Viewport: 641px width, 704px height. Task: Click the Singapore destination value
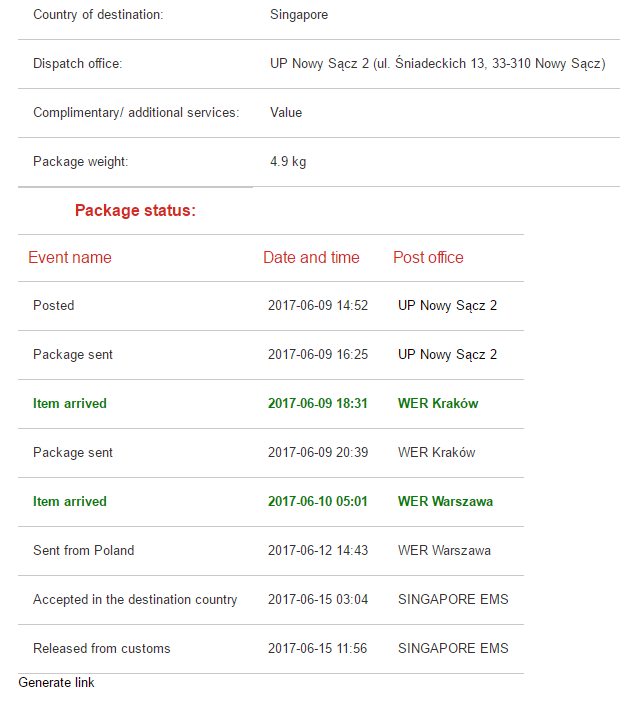[299, 15]
